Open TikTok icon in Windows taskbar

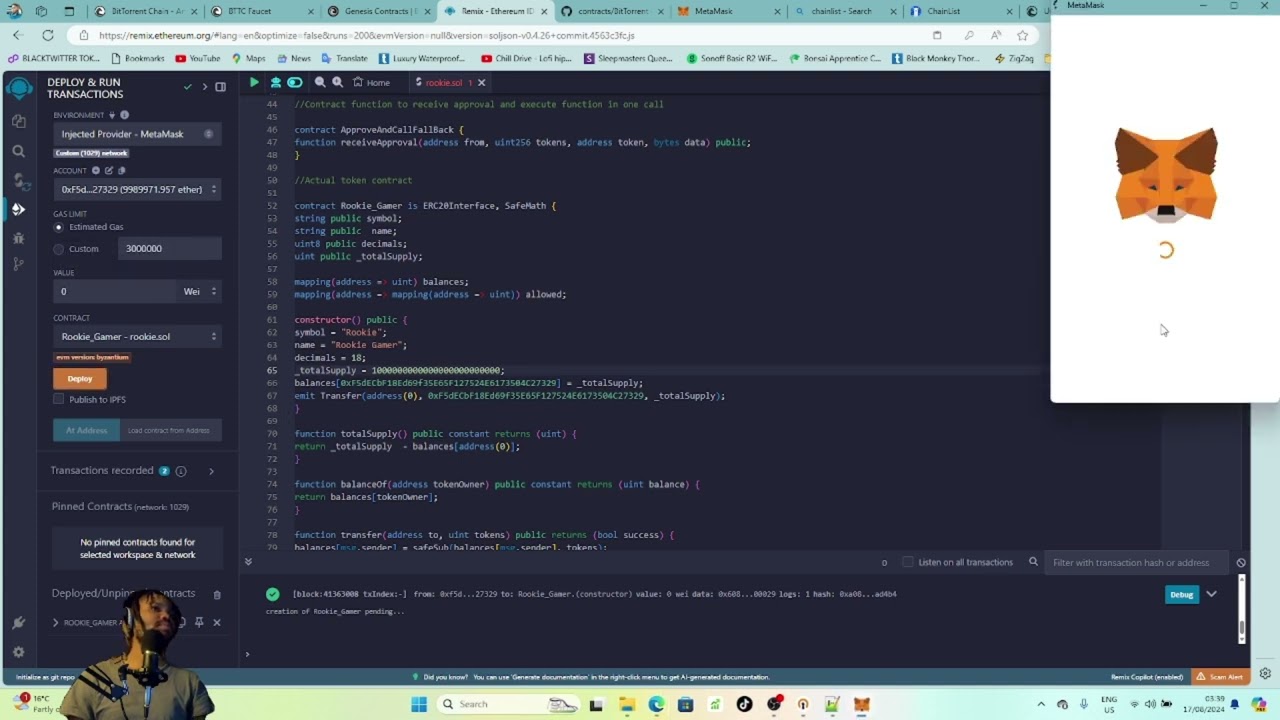[744, 704]
